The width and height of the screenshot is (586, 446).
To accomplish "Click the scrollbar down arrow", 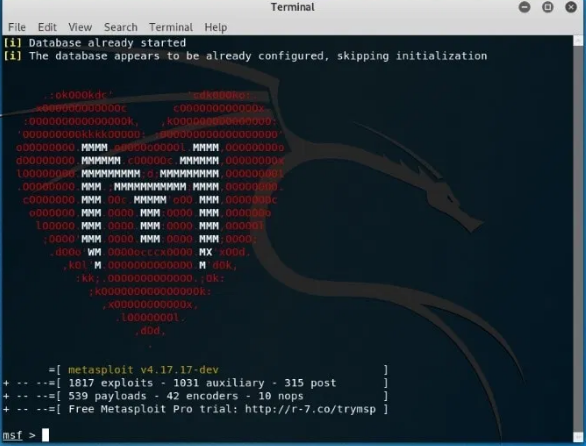I will click(x=578, y=436).
